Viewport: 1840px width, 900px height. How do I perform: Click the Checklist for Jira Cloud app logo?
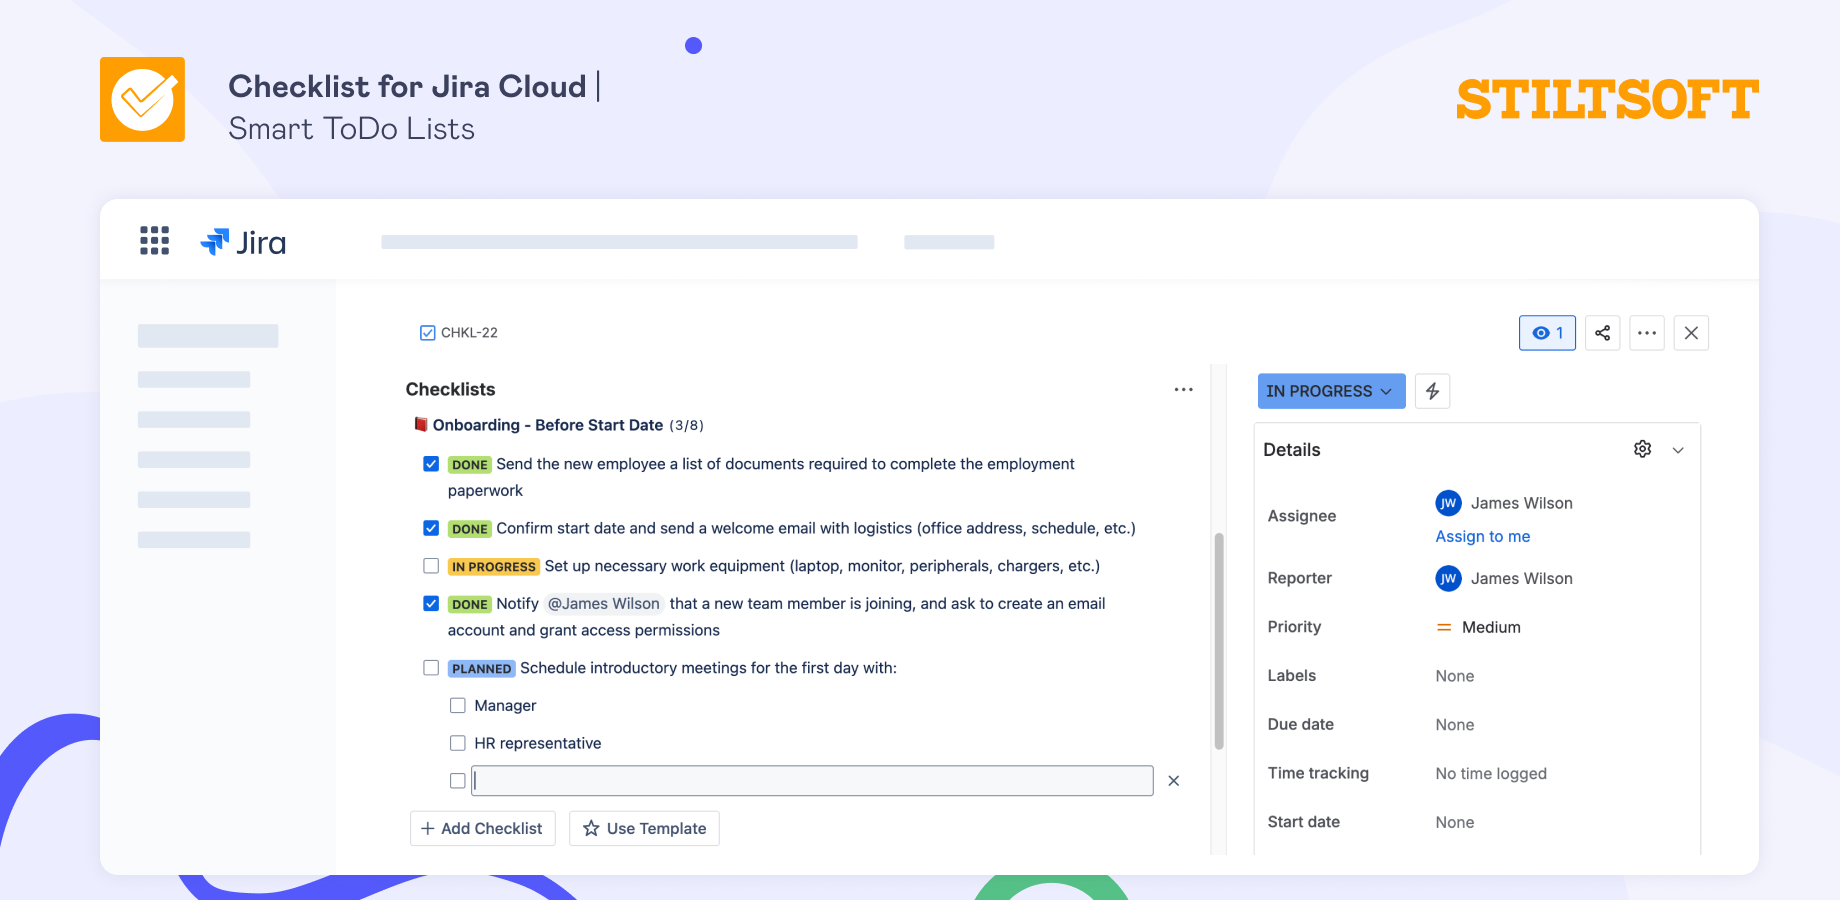(x=142, y=99)
